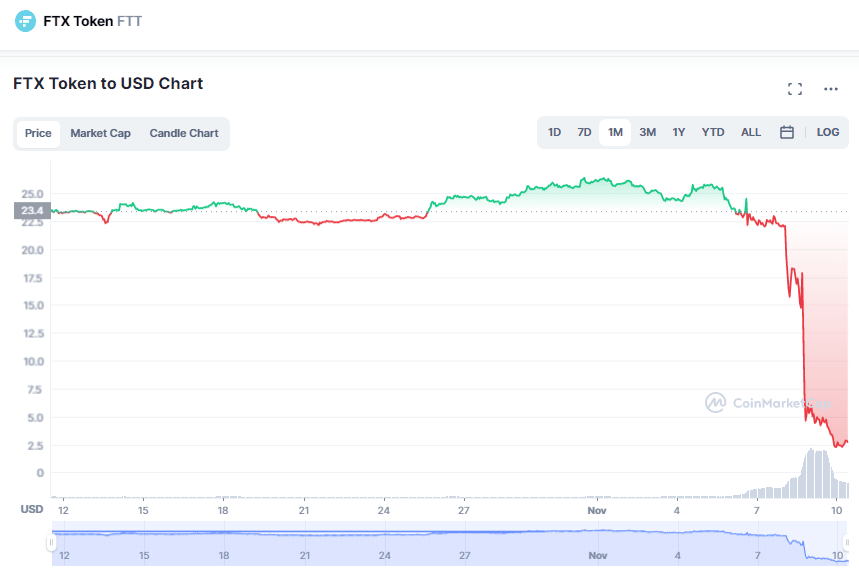Click the 'FTX Token FTT' title text

(93, 21)
